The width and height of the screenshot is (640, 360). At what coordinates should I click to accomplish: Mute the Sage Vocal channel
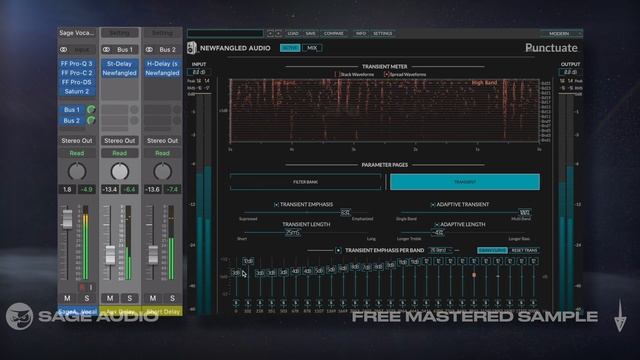click(x=67, y=298)
